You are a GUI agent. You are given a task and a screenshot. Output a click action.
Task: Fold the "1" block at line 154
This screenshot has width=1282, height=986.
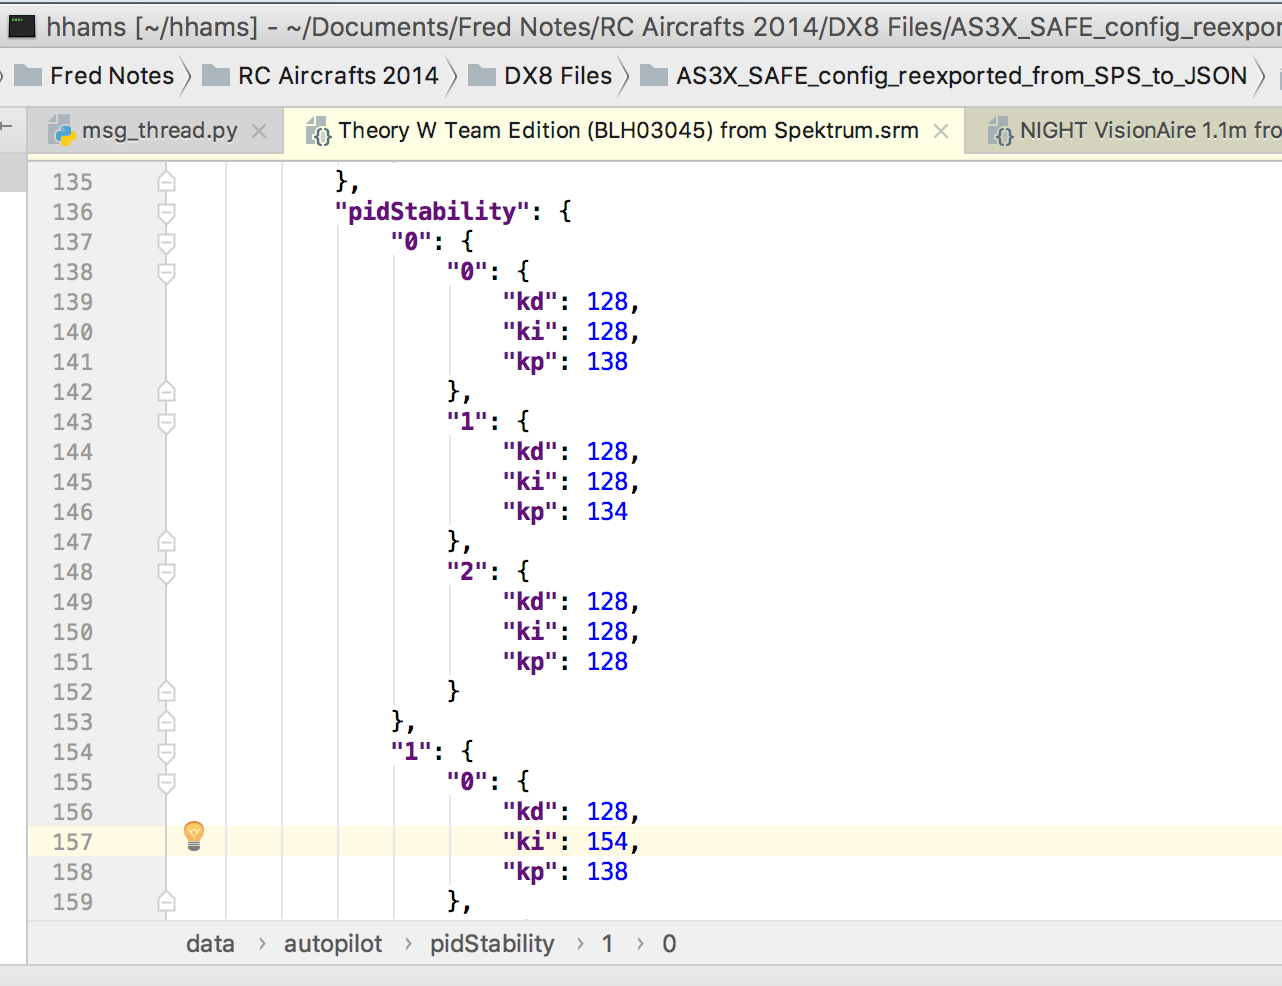(167, 752)
